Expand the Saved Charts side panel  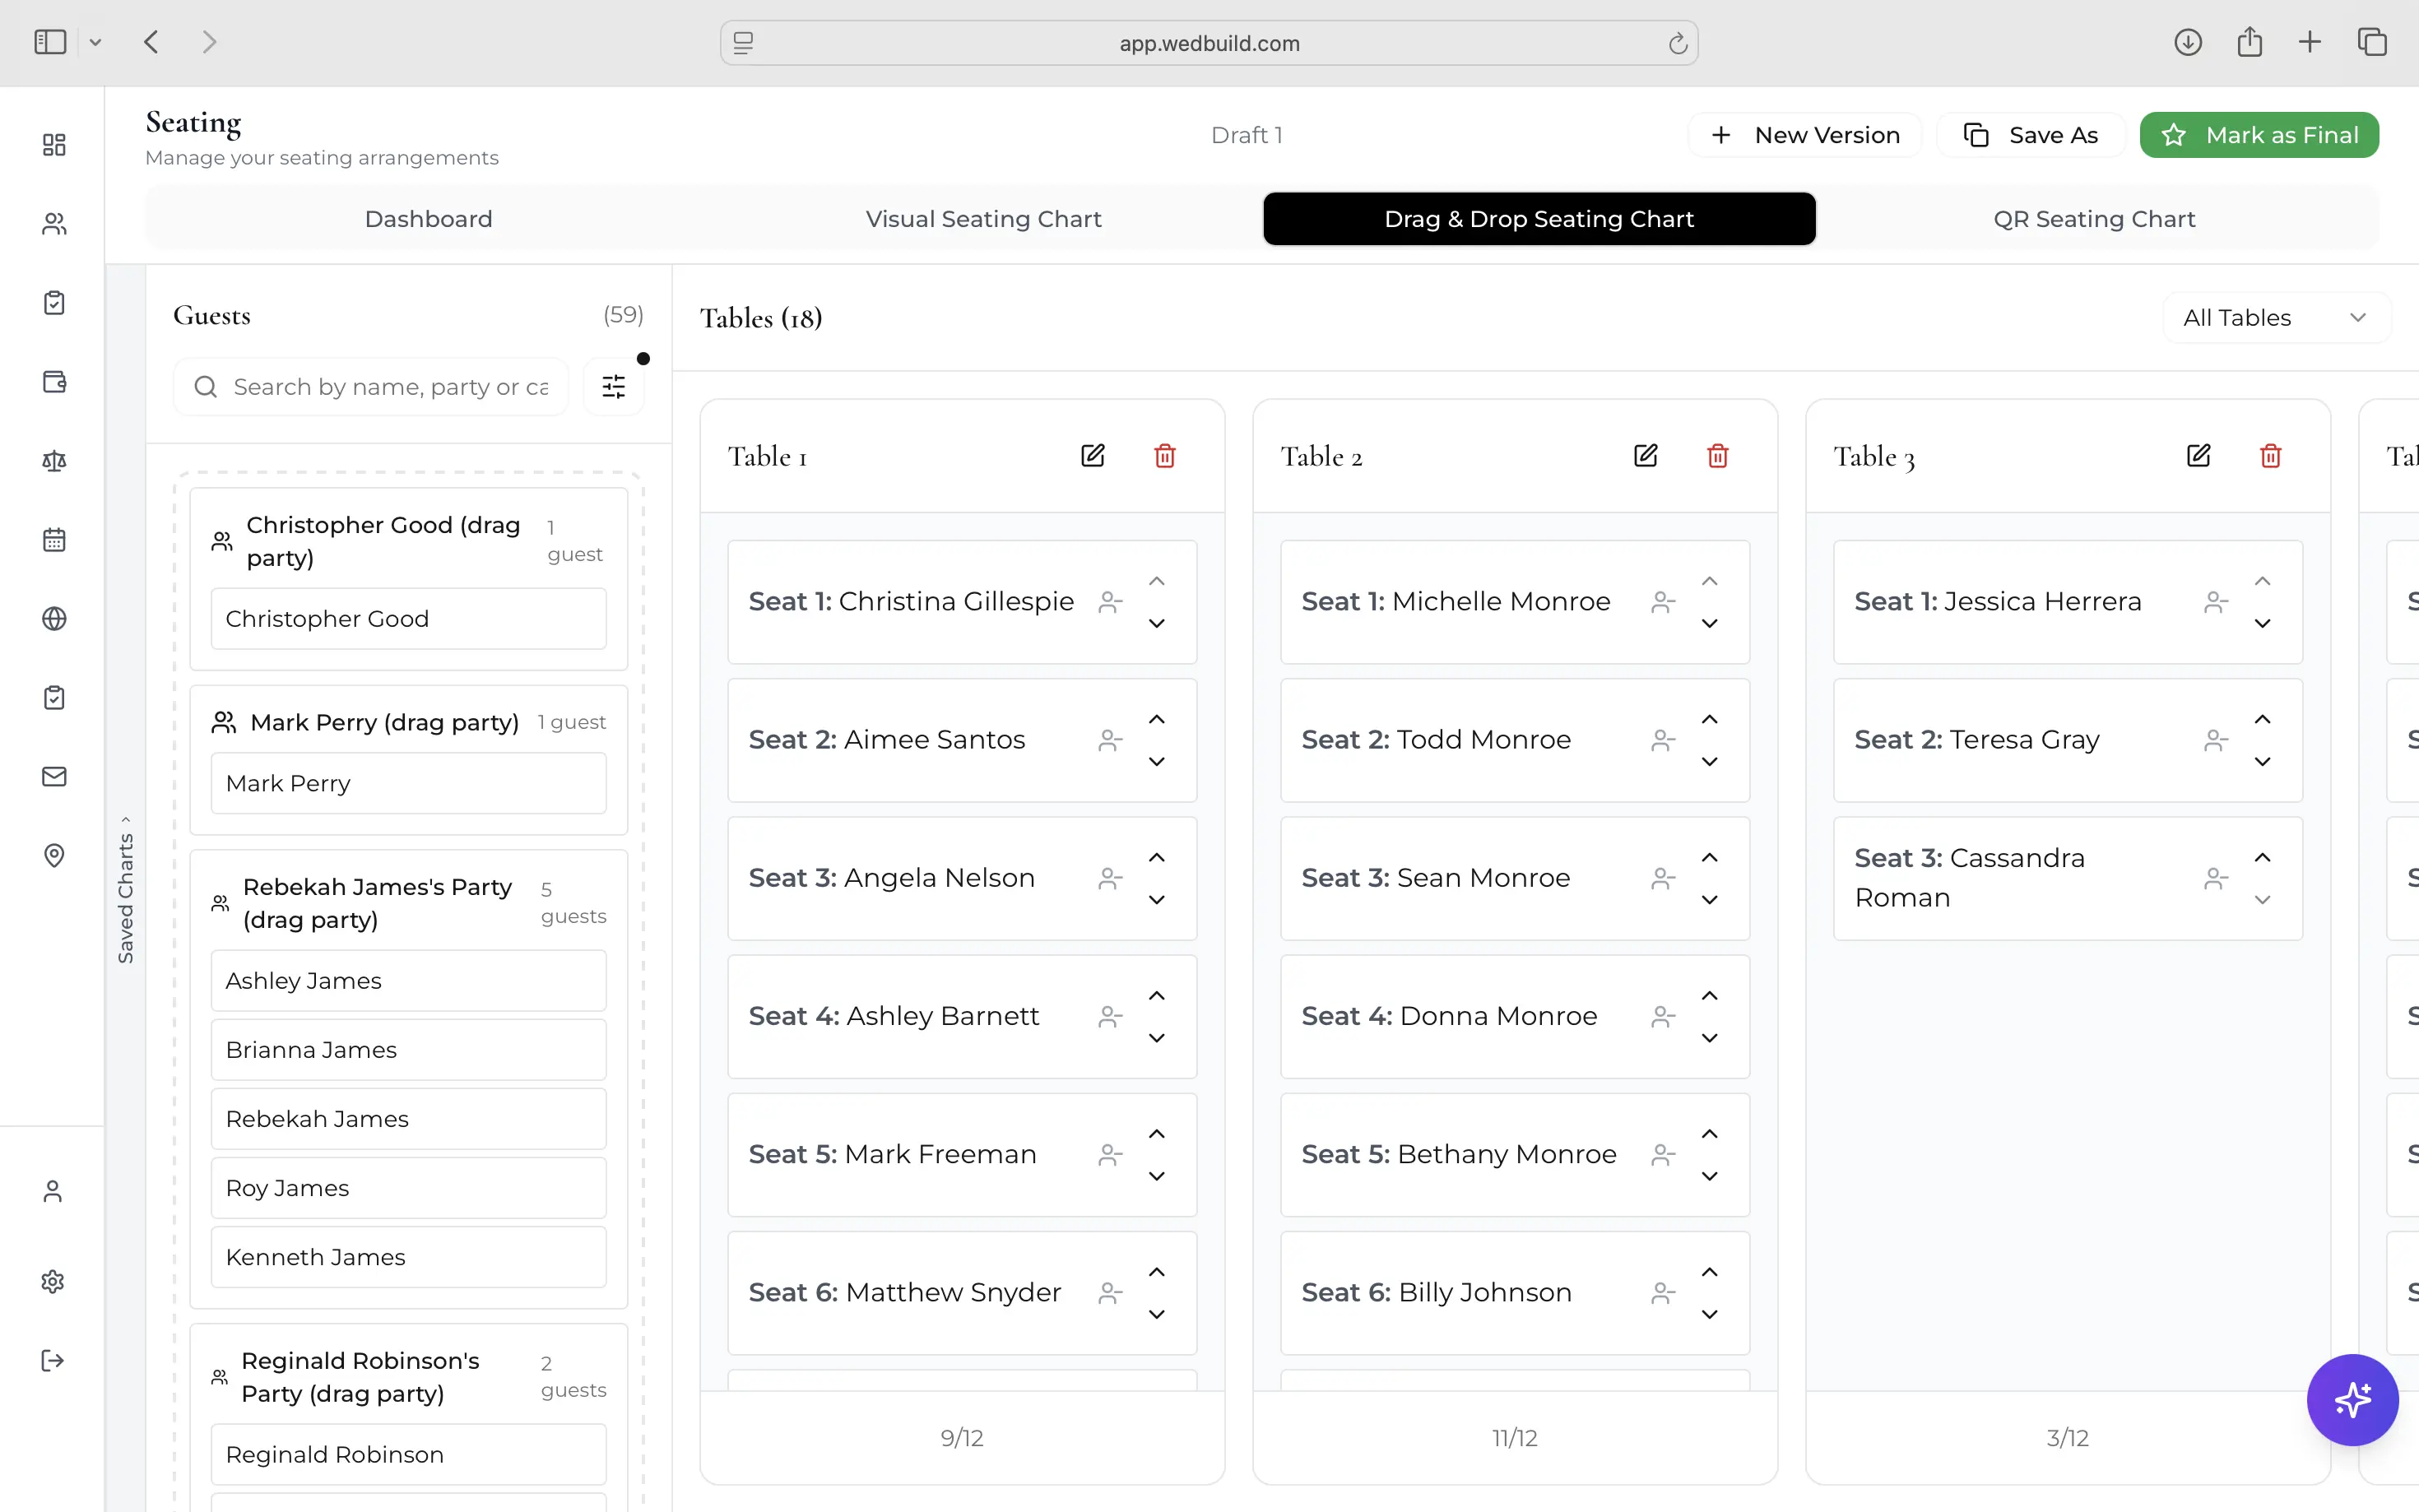point(125,890)
